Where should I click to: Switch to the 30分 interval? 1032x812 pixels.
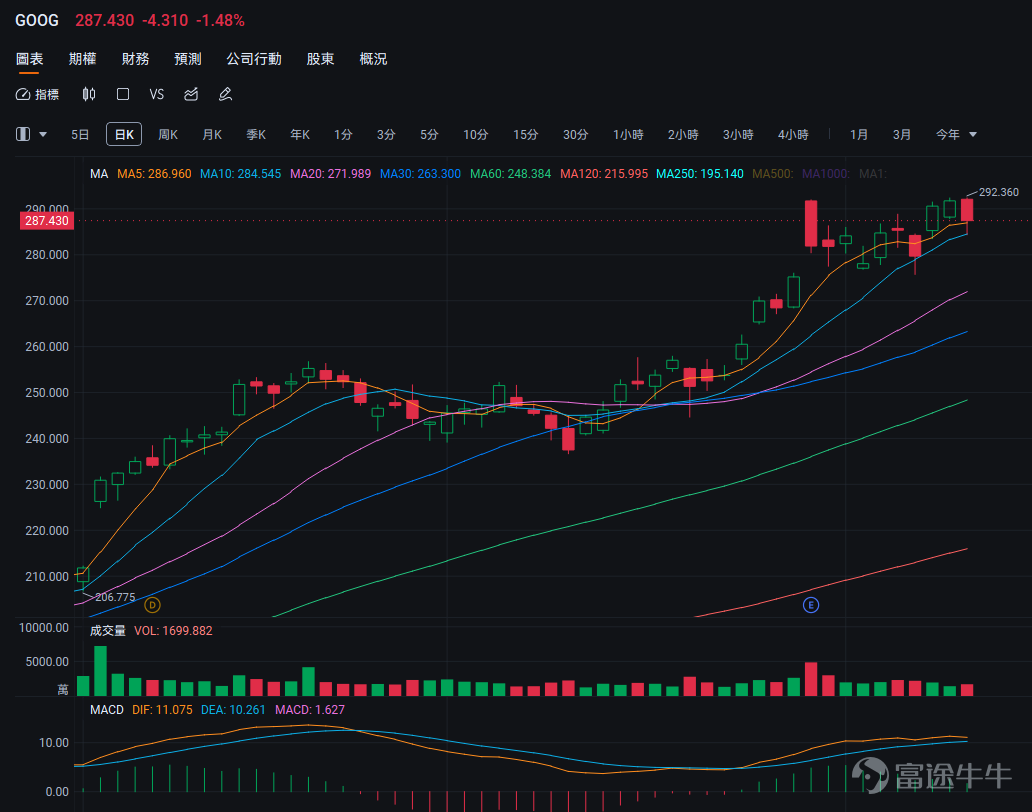(575, 135)
